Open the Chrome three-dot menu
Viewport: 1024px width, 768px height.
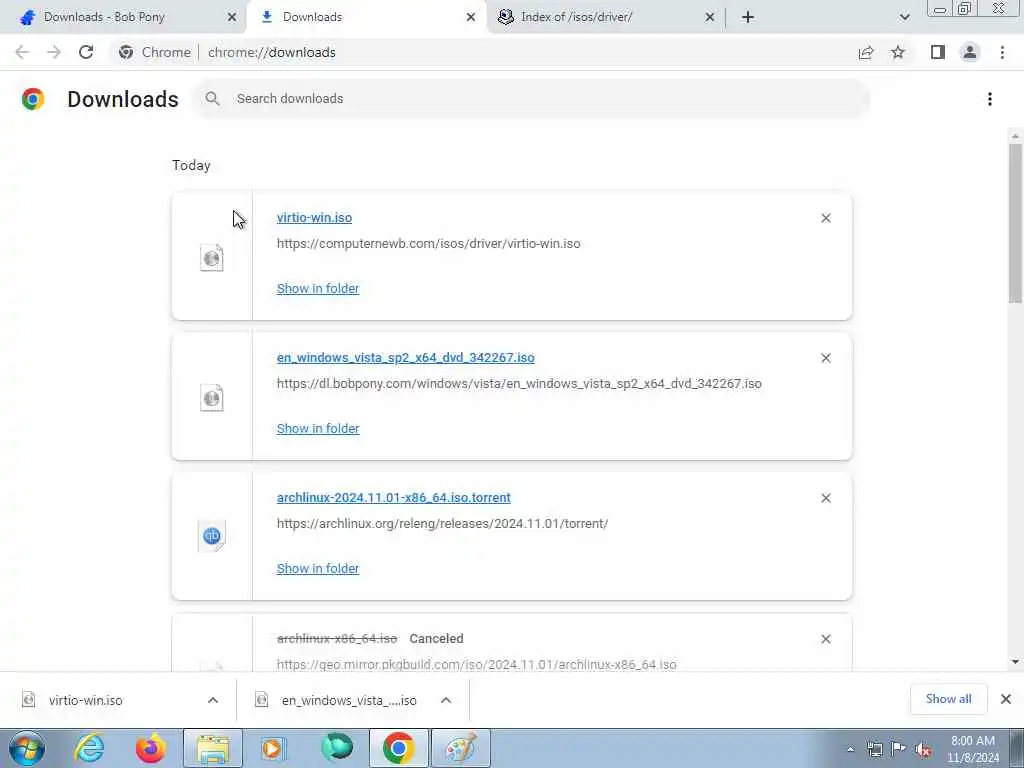click(x=1002, y=52)
